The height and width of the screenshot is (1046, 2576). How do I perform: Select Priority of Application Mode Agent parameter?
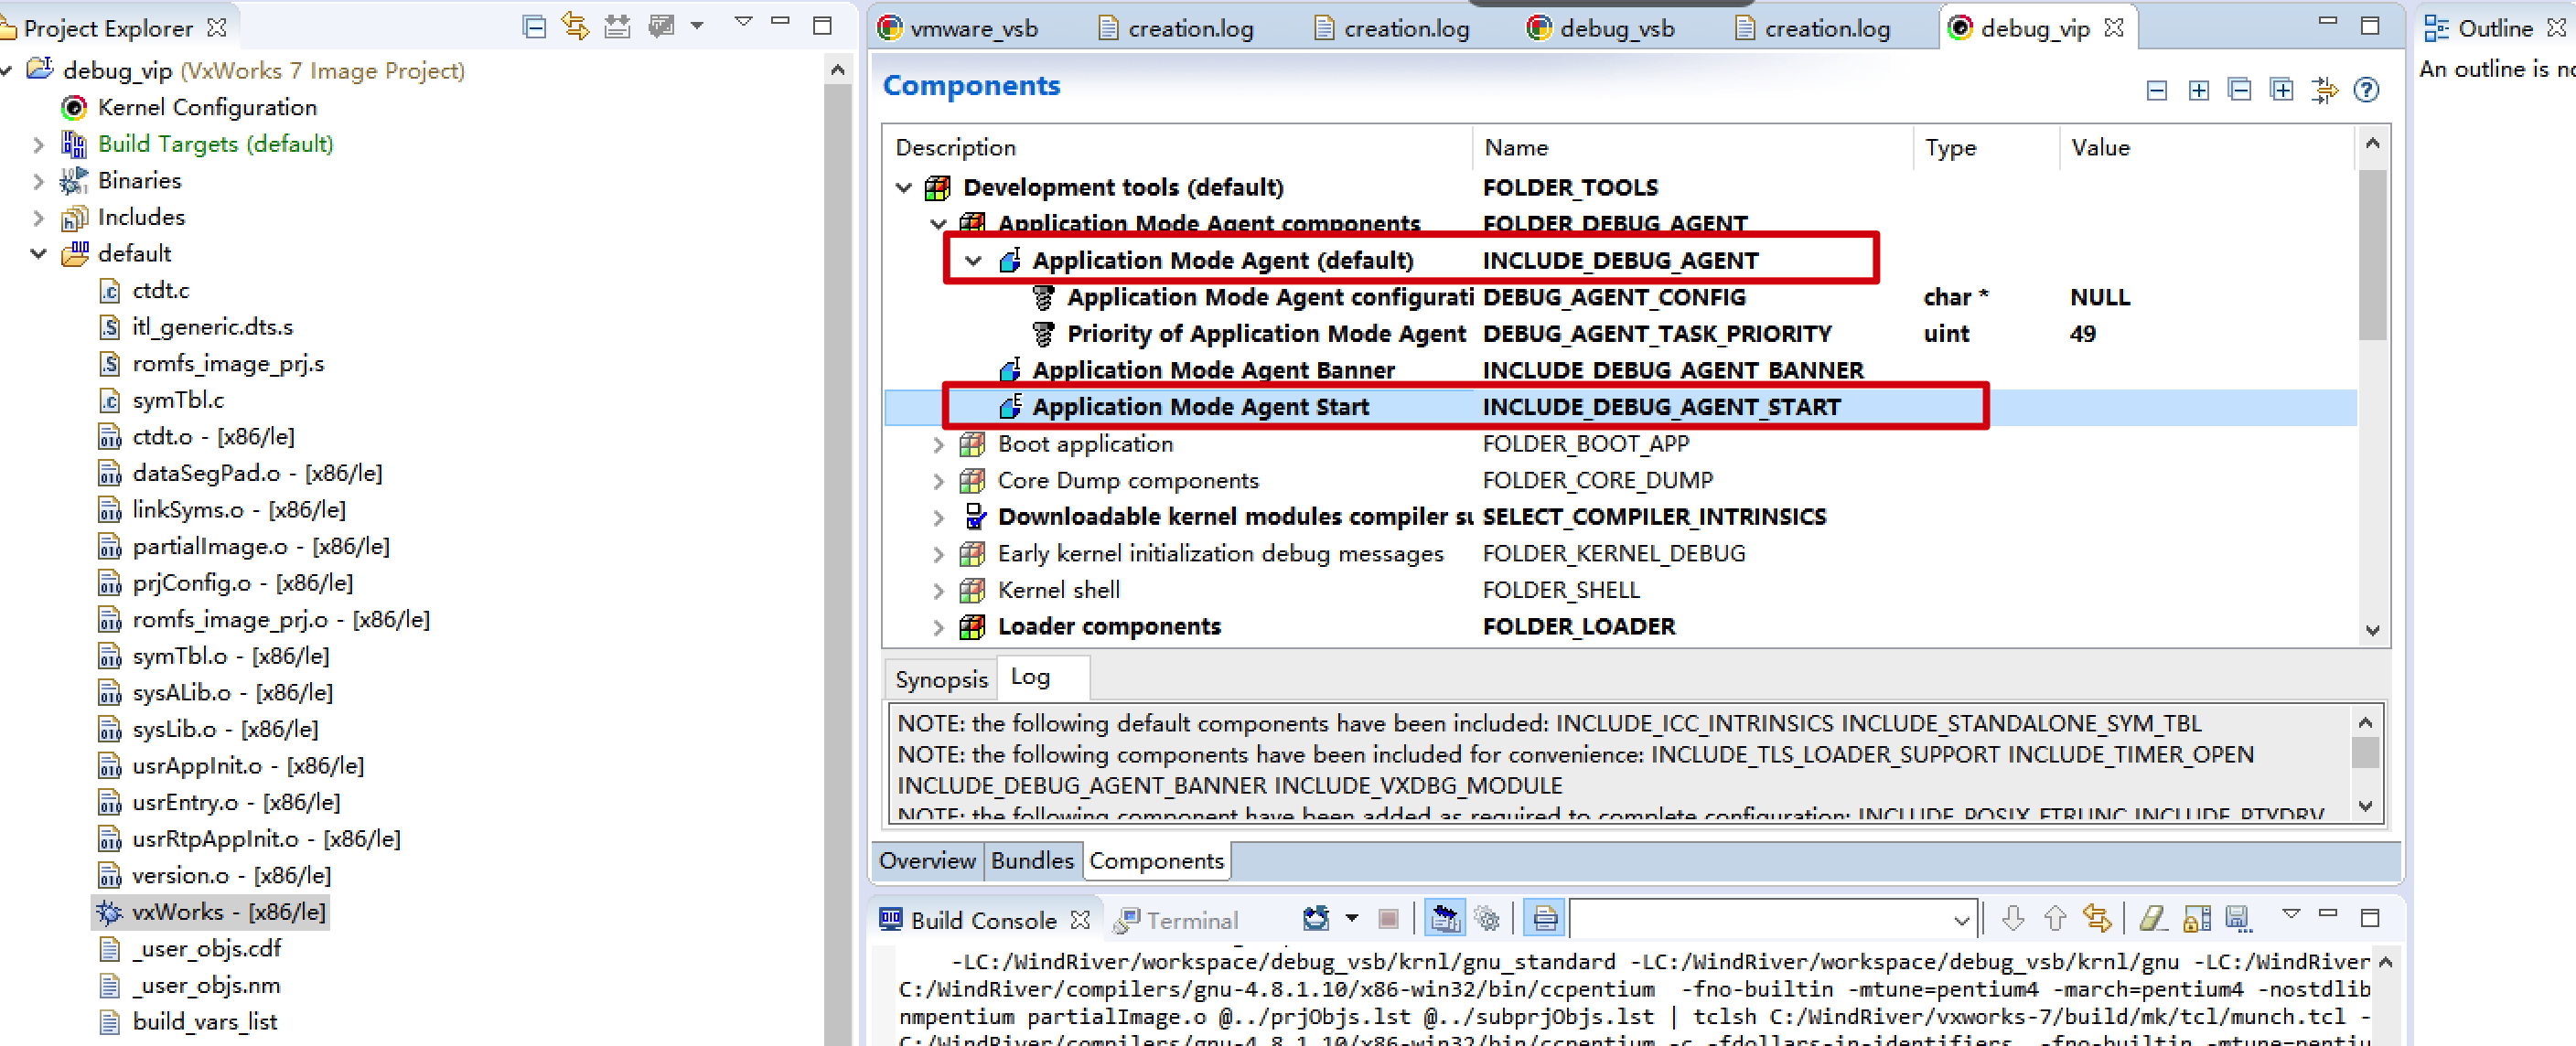(1266, 334)
